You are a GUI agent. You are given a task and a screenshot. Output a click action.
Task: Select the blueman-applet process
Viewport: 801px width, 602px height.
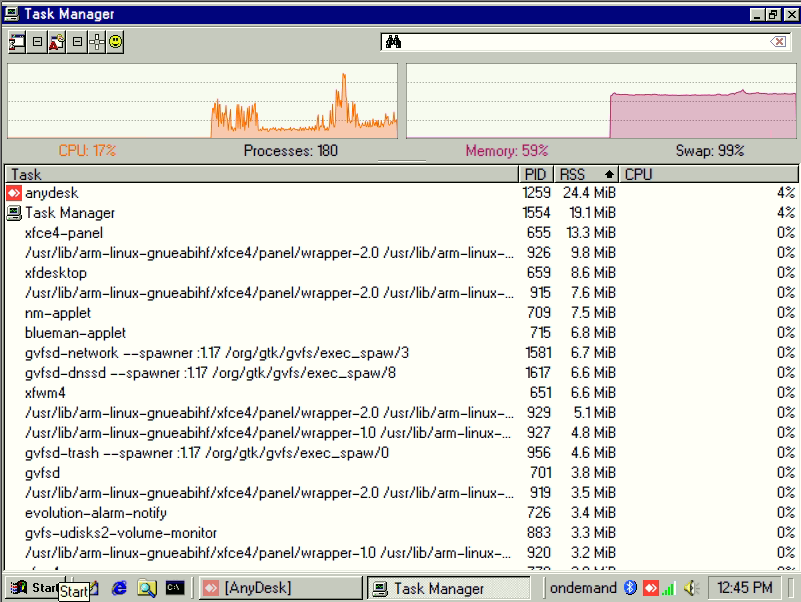click(402, 333)
